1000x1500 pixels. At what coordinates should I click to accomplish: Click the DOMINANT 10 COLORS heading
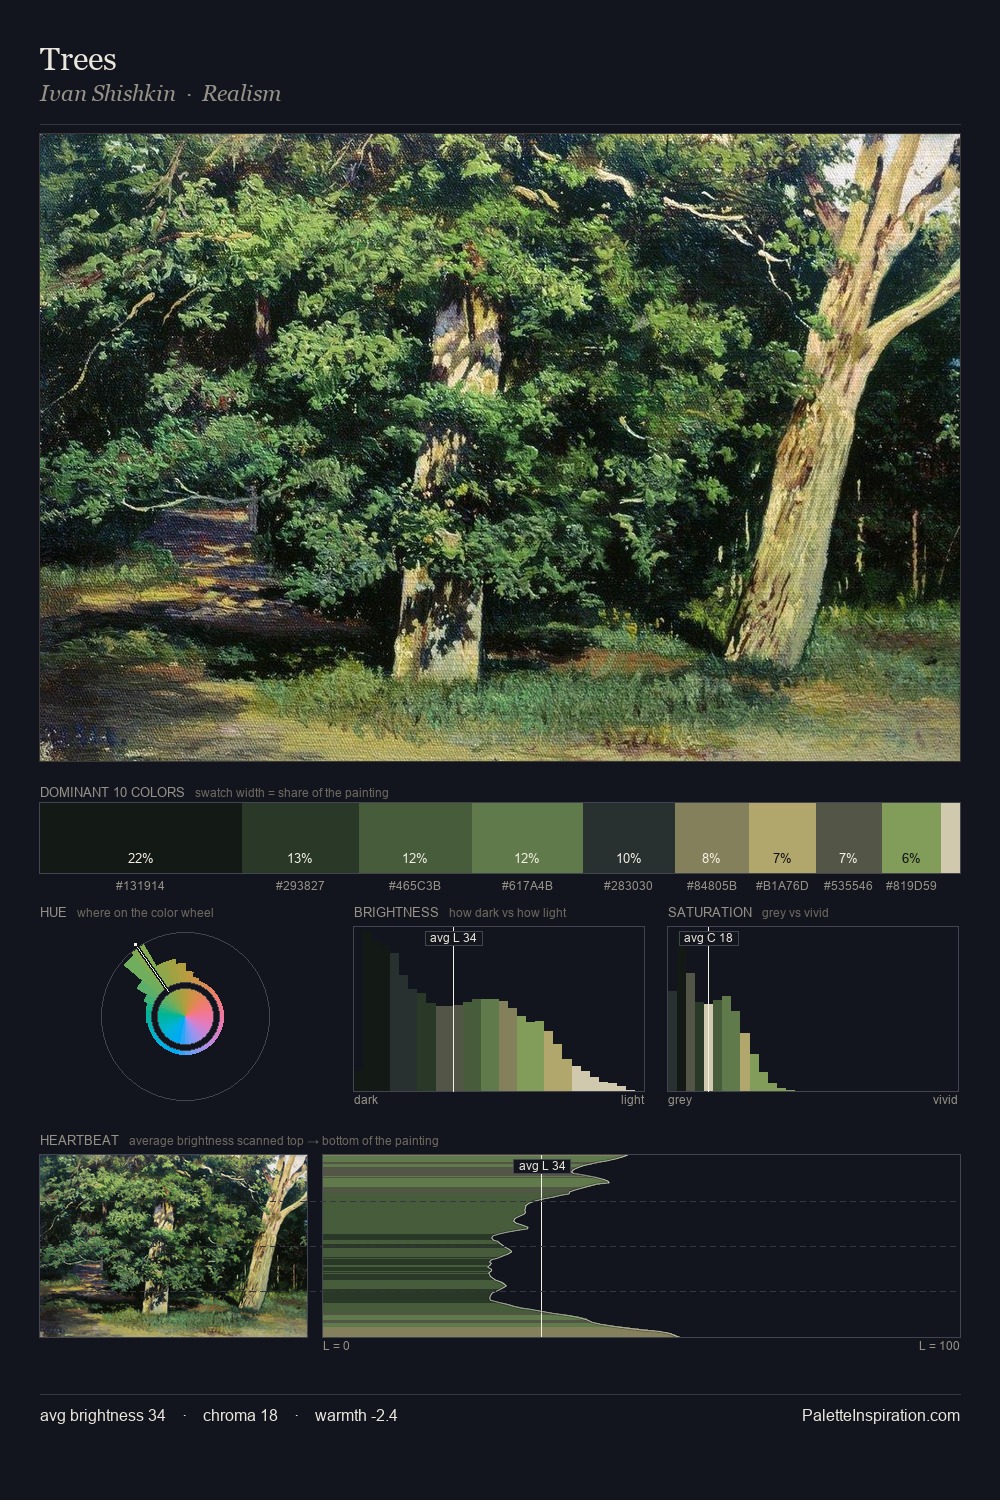pos(112,792)
